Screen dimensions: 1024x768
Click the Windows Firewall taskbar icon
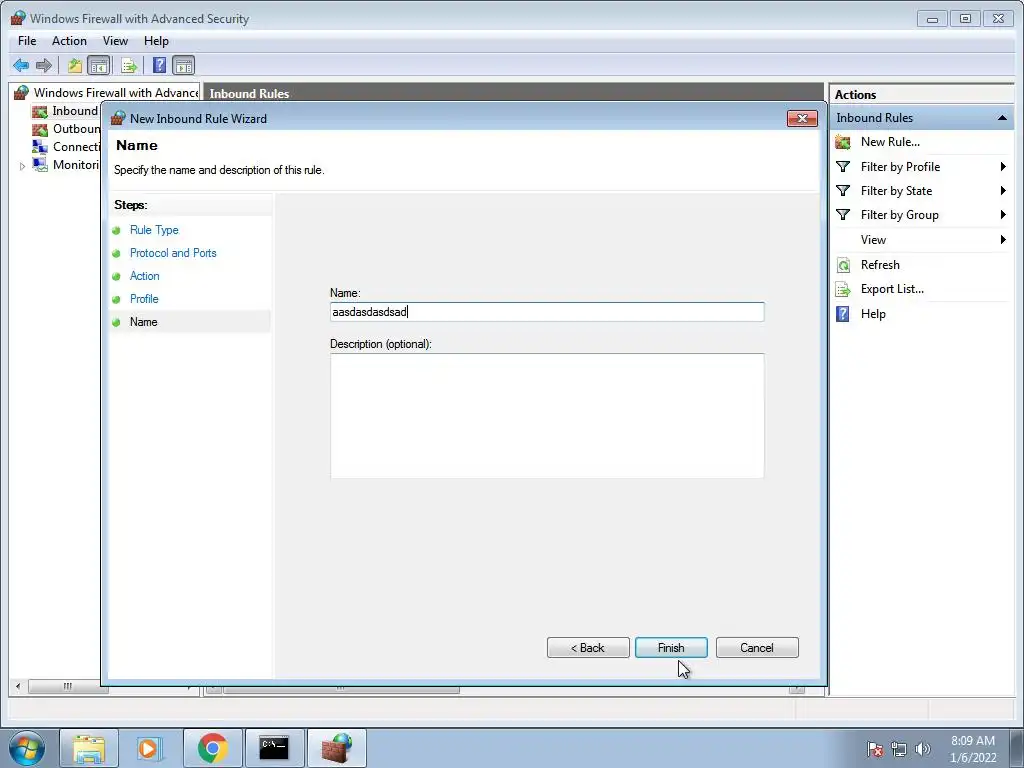point(336,748)
